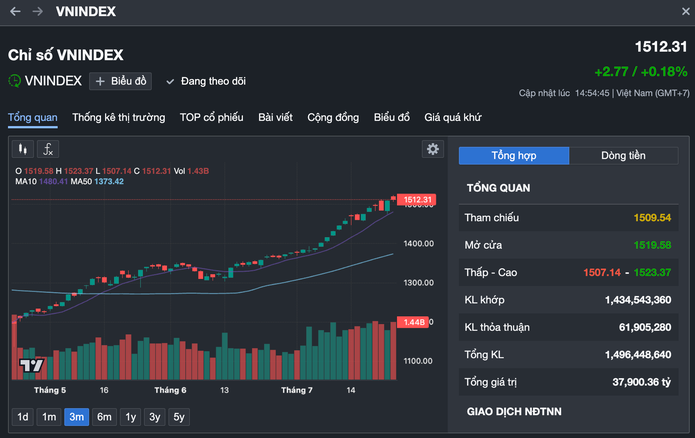Click Tổng KL value 1,496,448,640

click(638, 355)
